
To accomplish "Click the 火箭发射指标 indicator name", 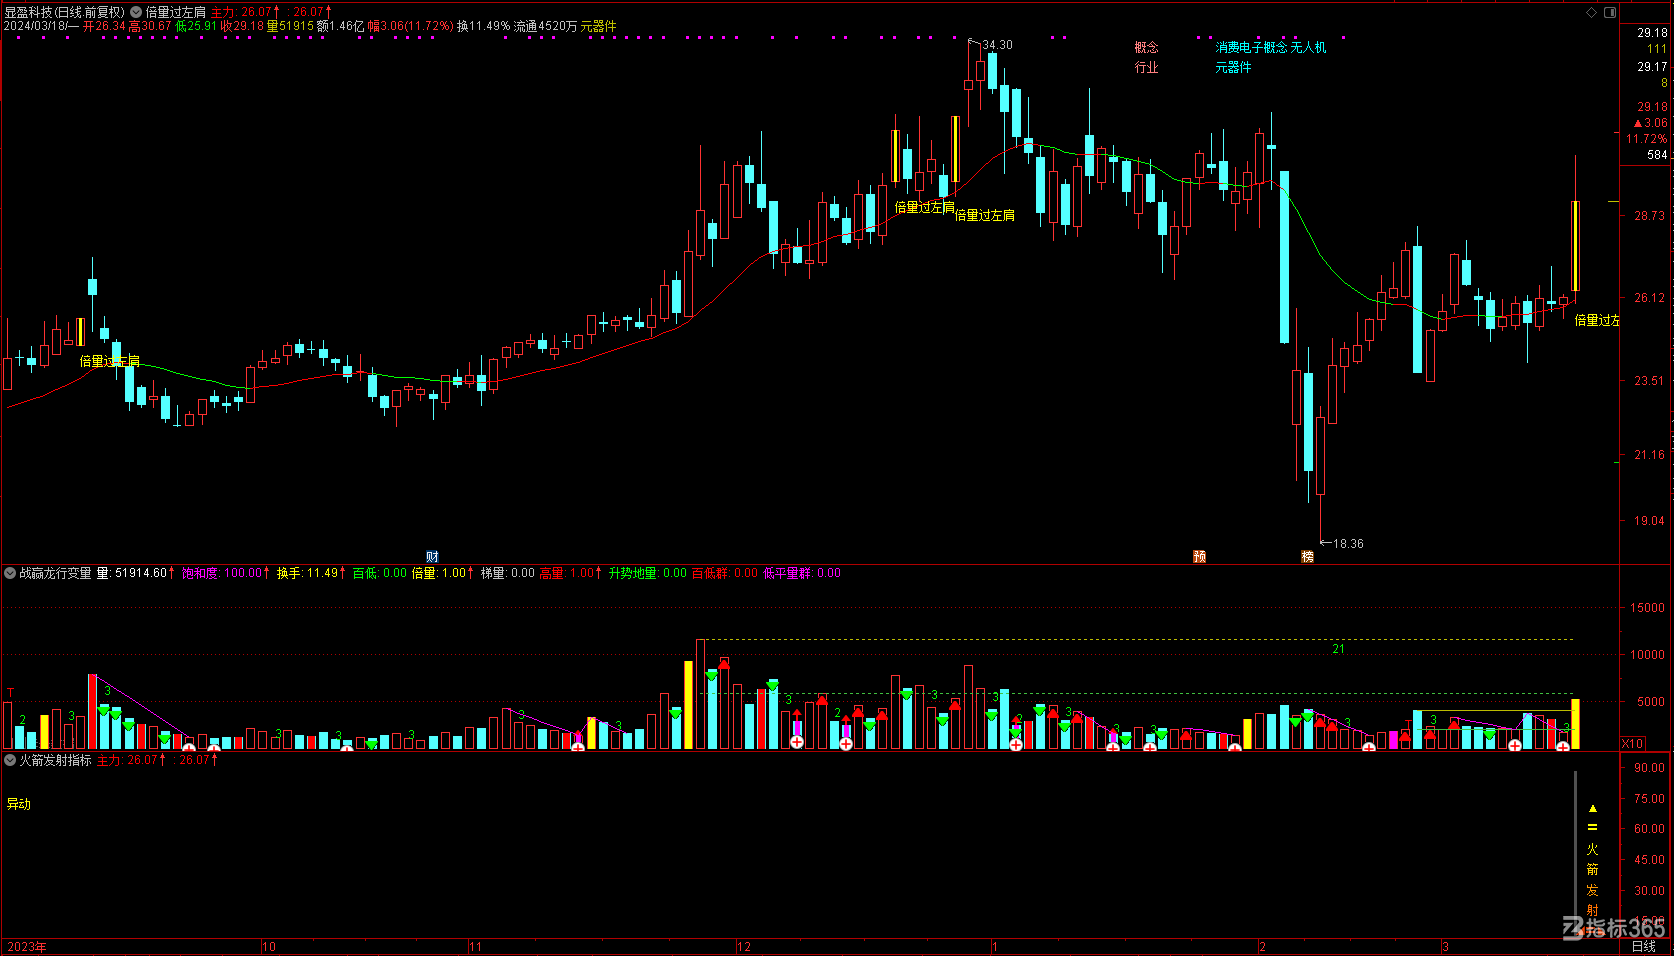I will point(56,760).
